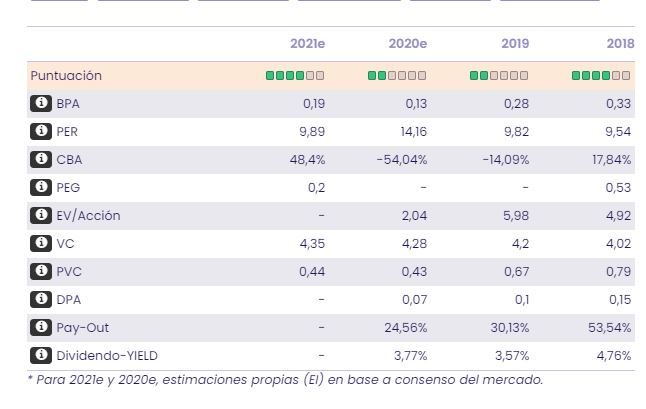Click the 2019 Pay-Out value 30,13%

tap(509, 327)
